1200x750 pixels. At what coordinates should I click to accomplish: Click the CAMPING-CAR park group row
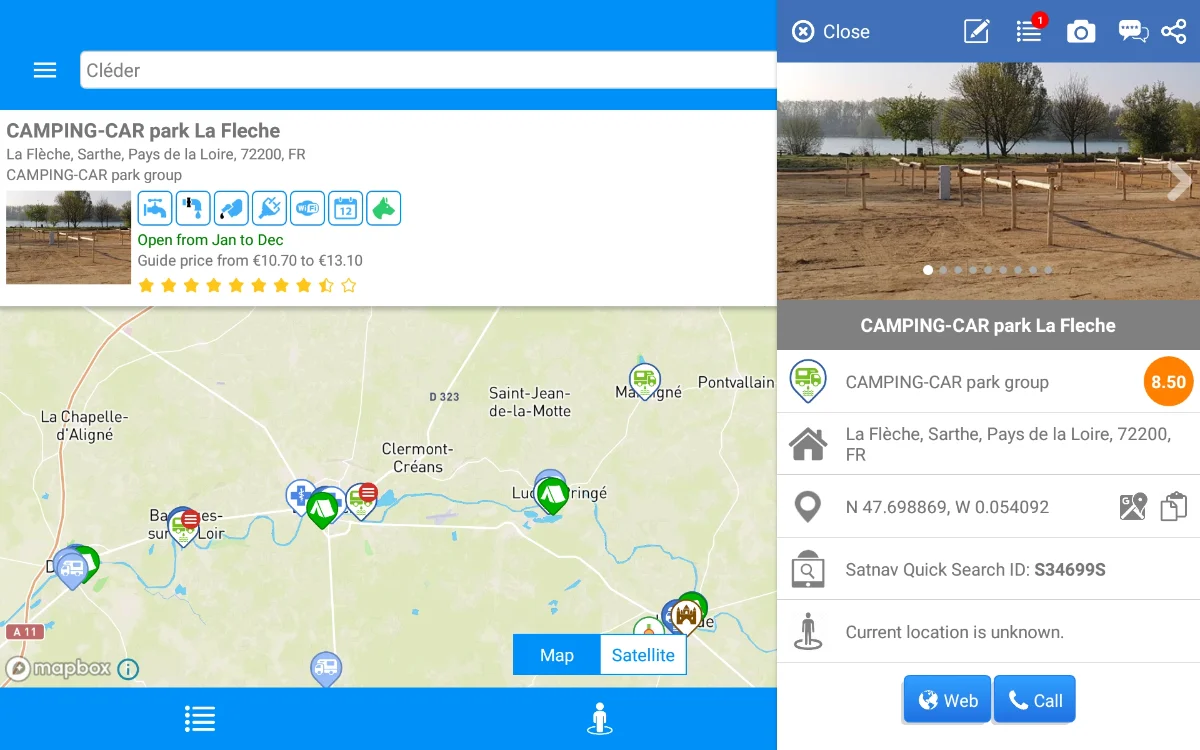[988, 382]
